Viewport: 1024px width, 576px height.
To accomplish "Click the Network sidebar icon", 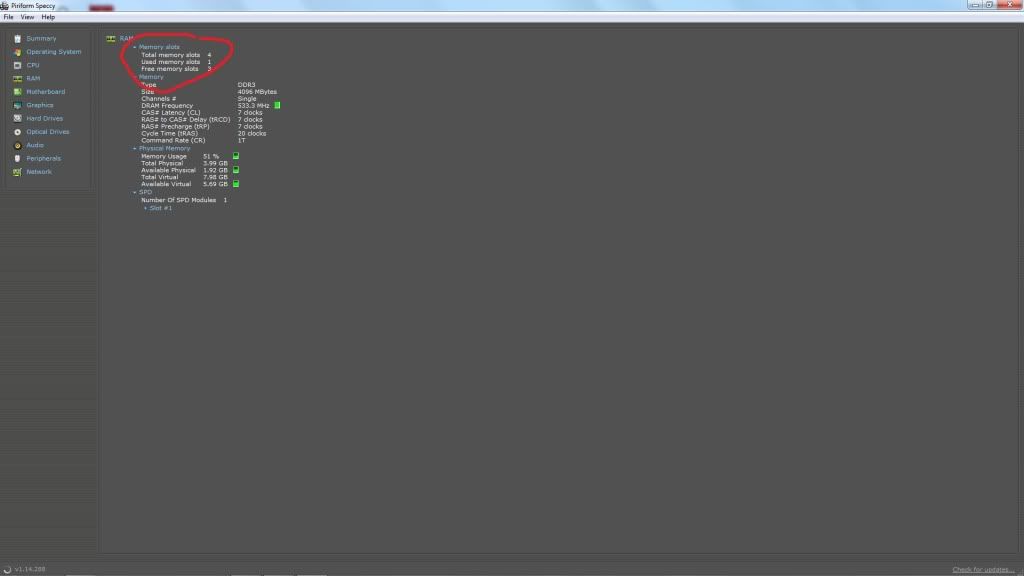I will point(17,172).
